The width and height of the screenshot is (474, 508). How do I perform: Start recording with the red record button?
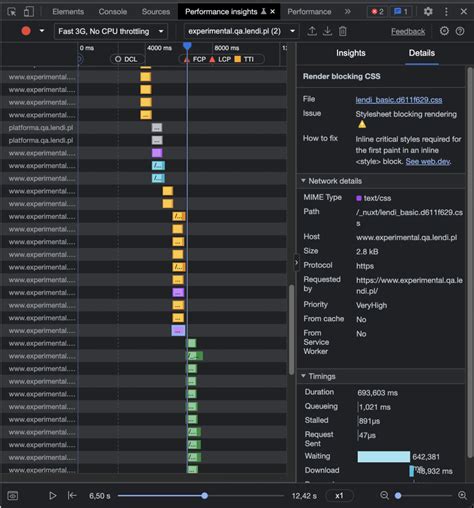click(x=26, y=31)
